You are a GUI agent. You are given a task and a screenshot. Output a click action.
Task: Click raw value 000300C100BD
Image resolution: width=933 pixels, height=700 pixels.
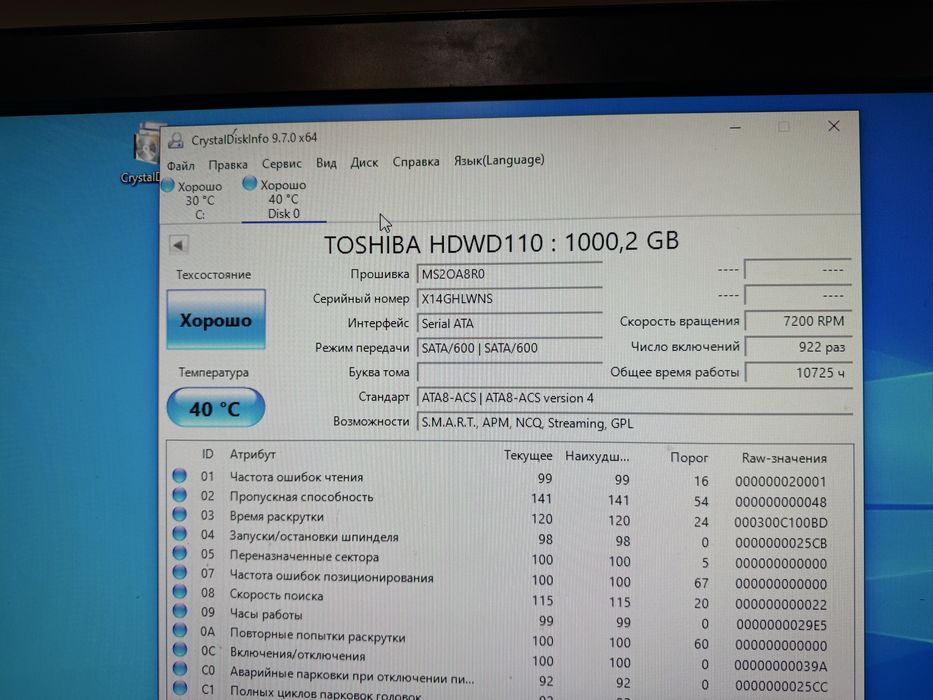pyautogui.click(x=781, y=523)
